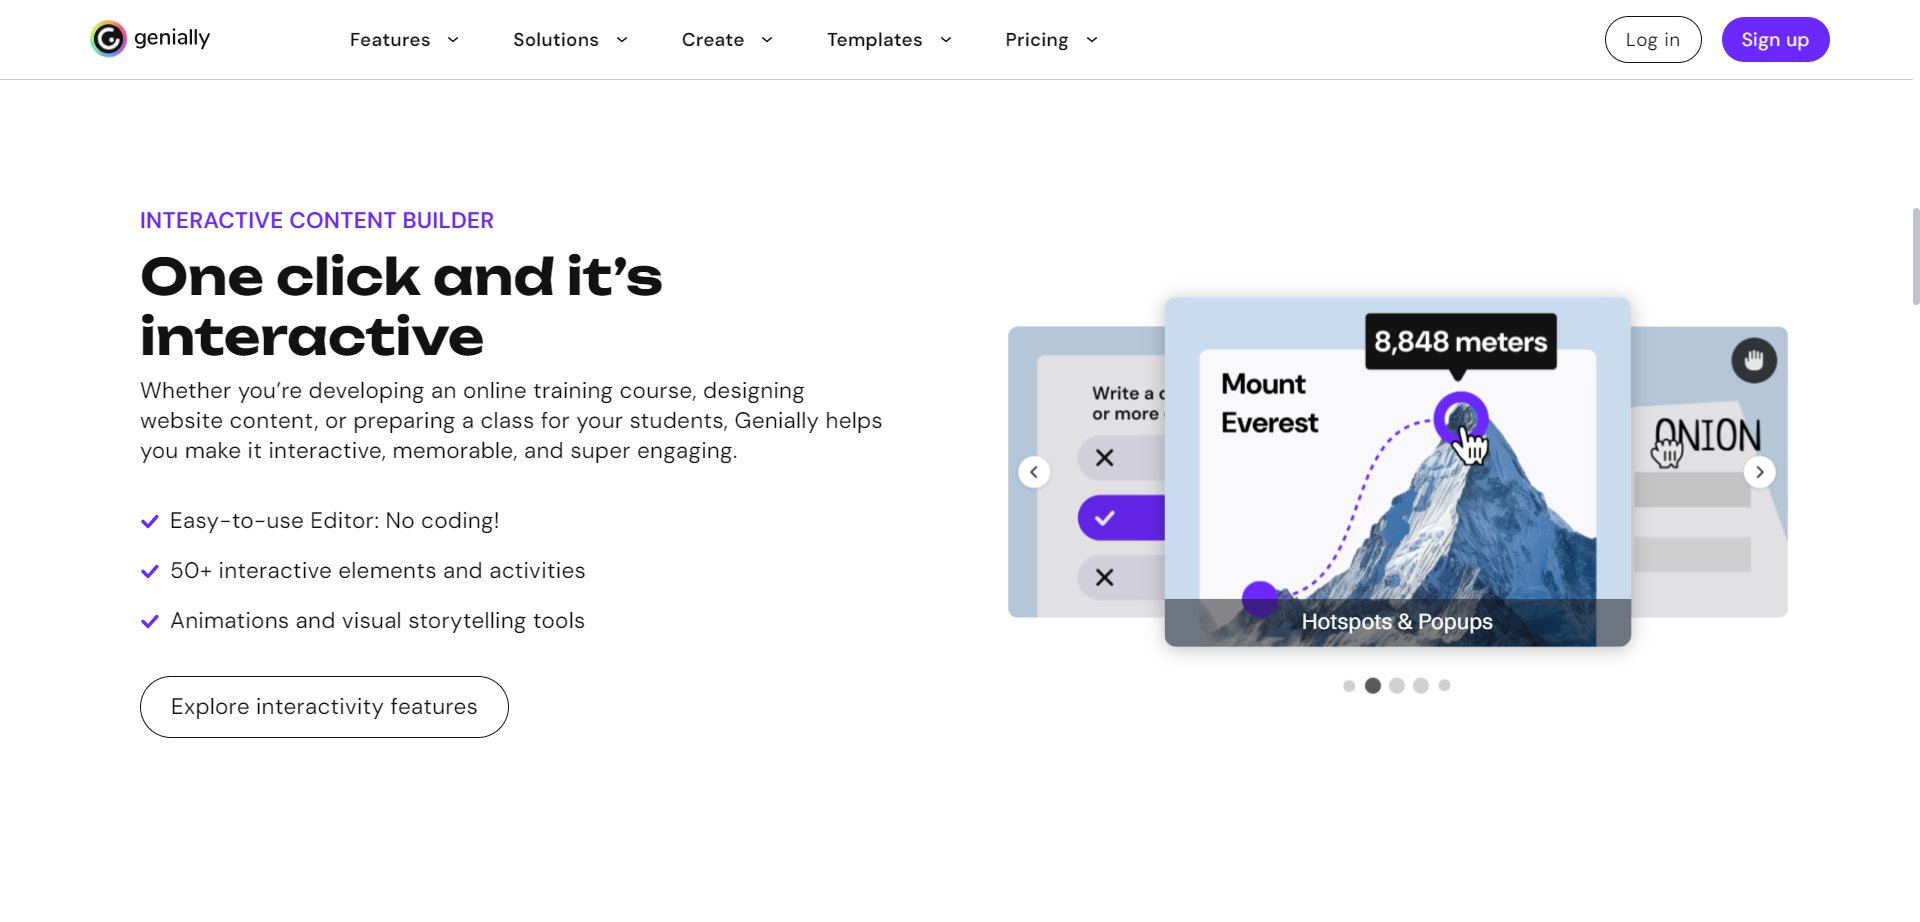Click Explore interactivity features button
Screen dimensions: 1920x922
click(324, 707)
